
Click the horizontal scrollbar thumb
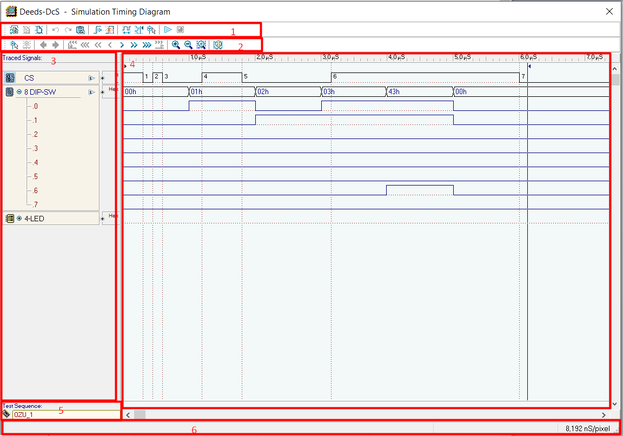pos(139,415)
